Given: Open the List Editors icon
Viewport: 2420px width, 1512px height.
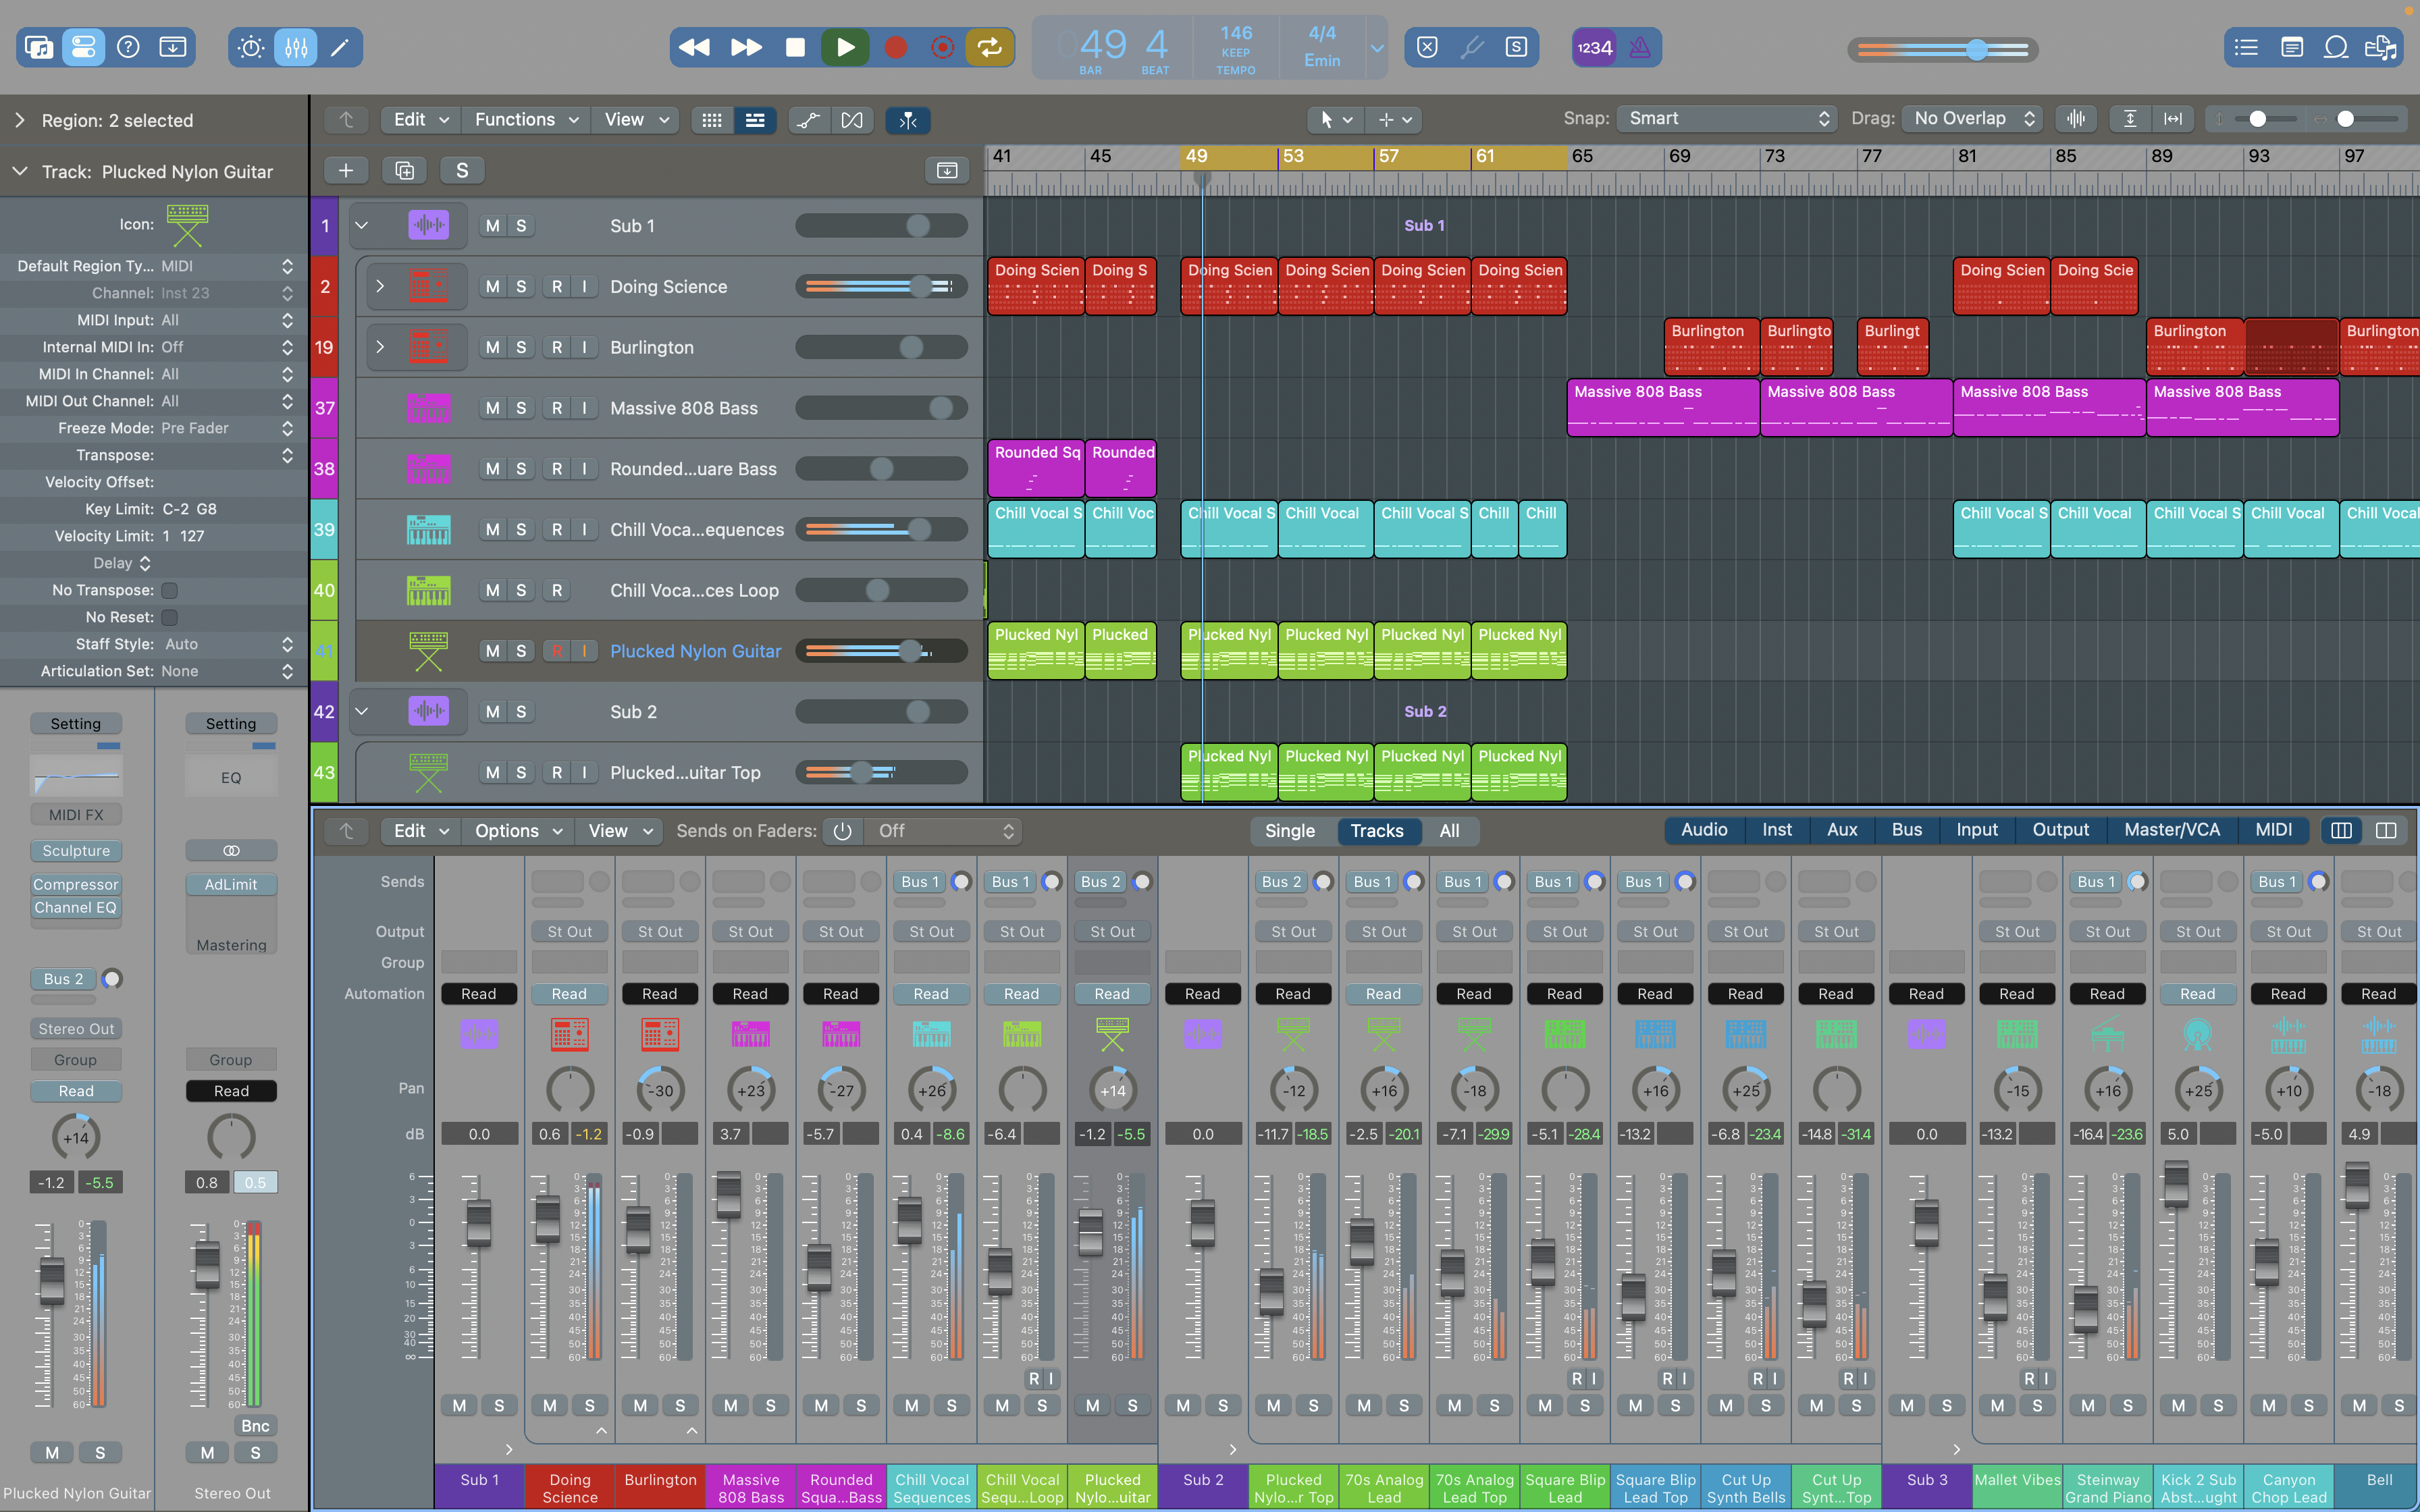Looking at the screenshot, I should [2246, 47].
